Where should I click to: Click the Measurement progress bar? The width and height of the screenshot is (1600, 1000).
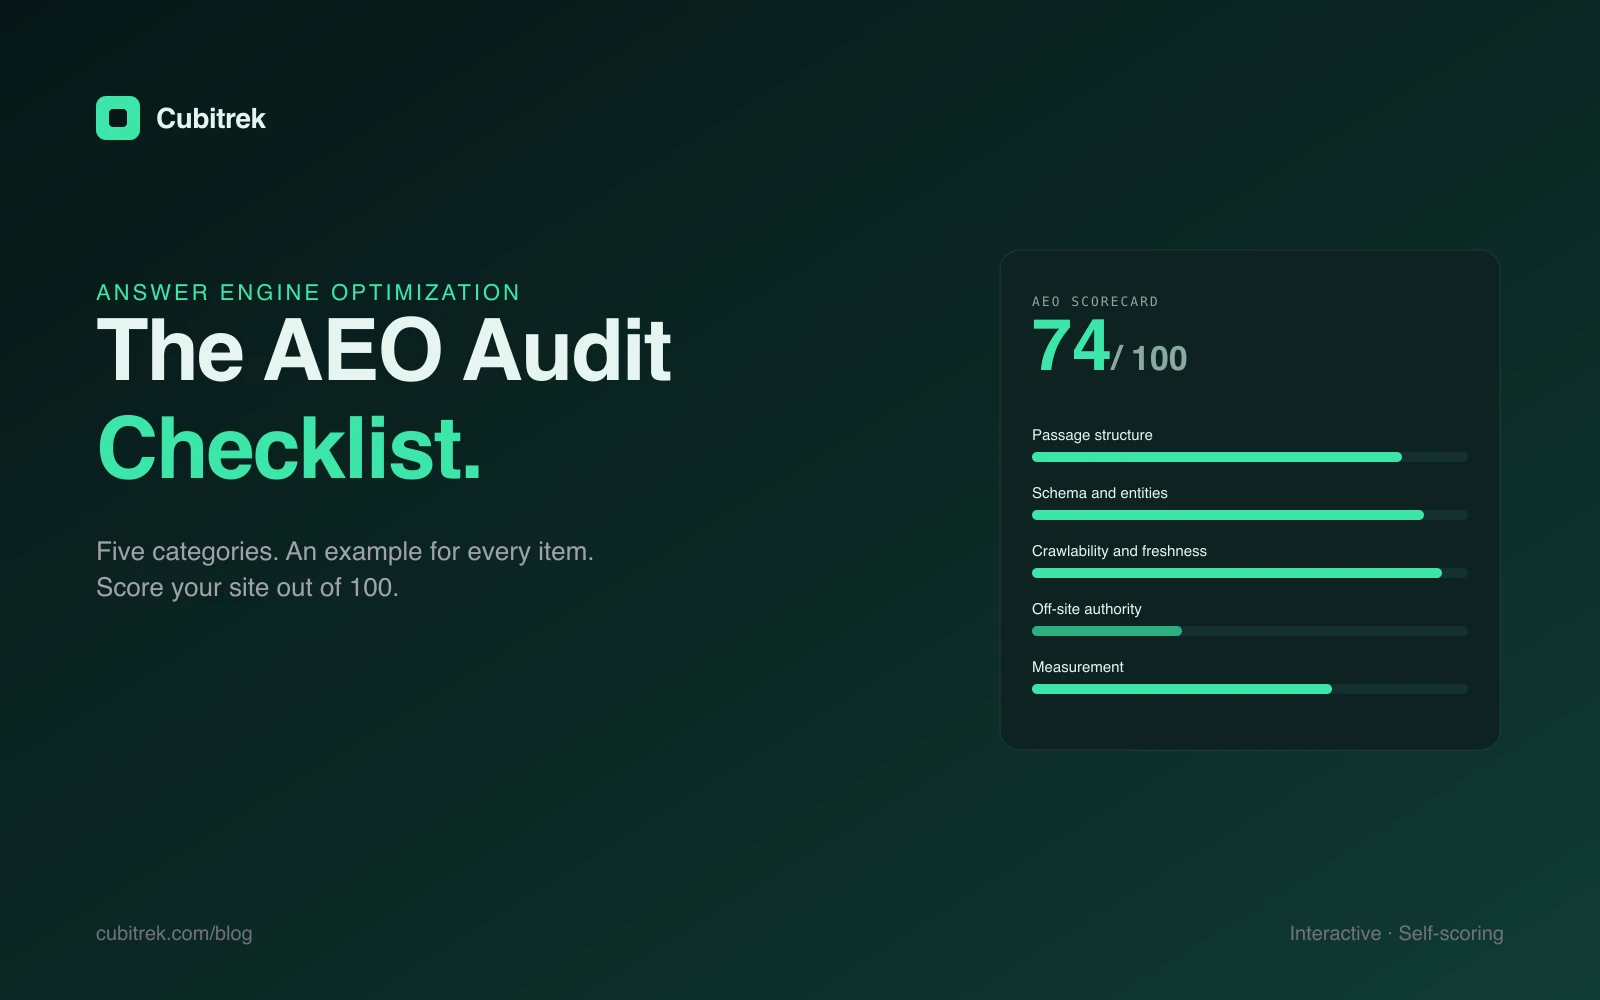[1250, 689]
